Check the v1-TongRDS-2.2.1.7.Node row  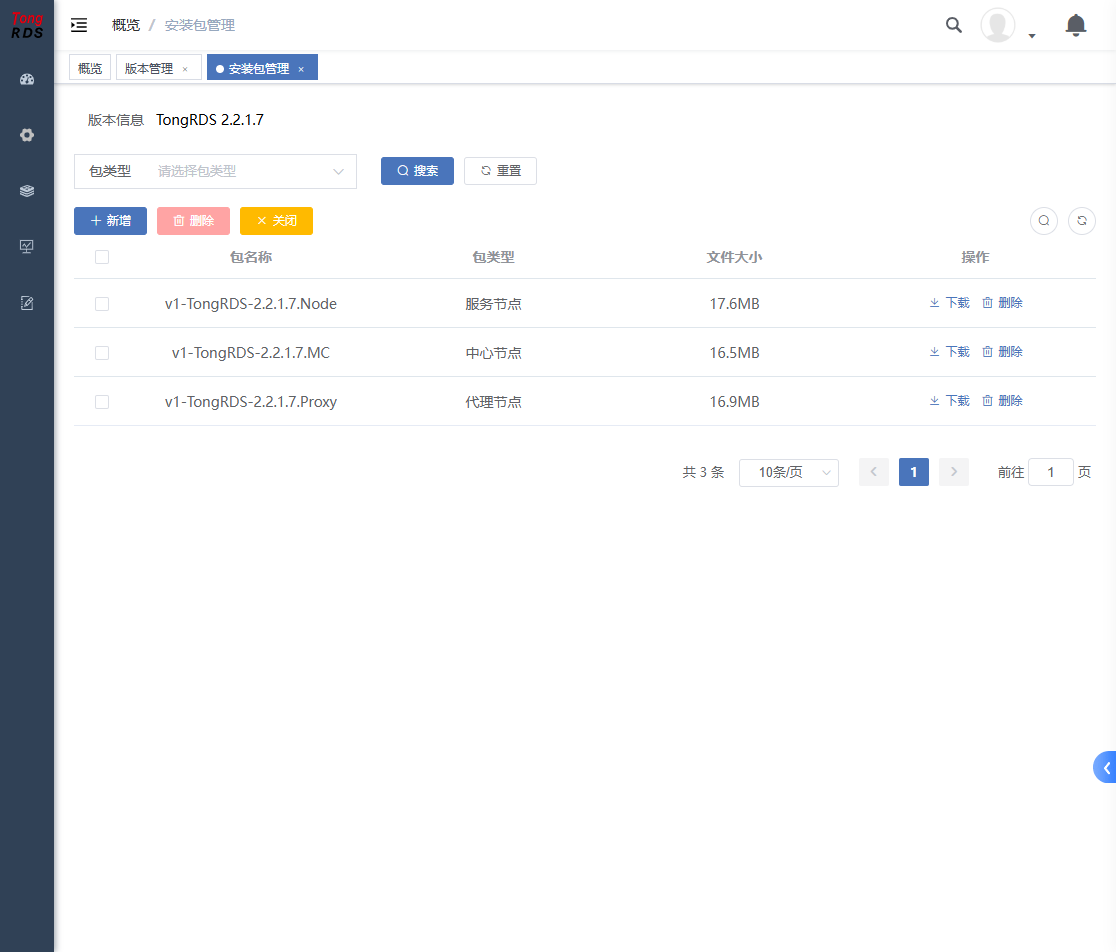[x=102, y=305]
